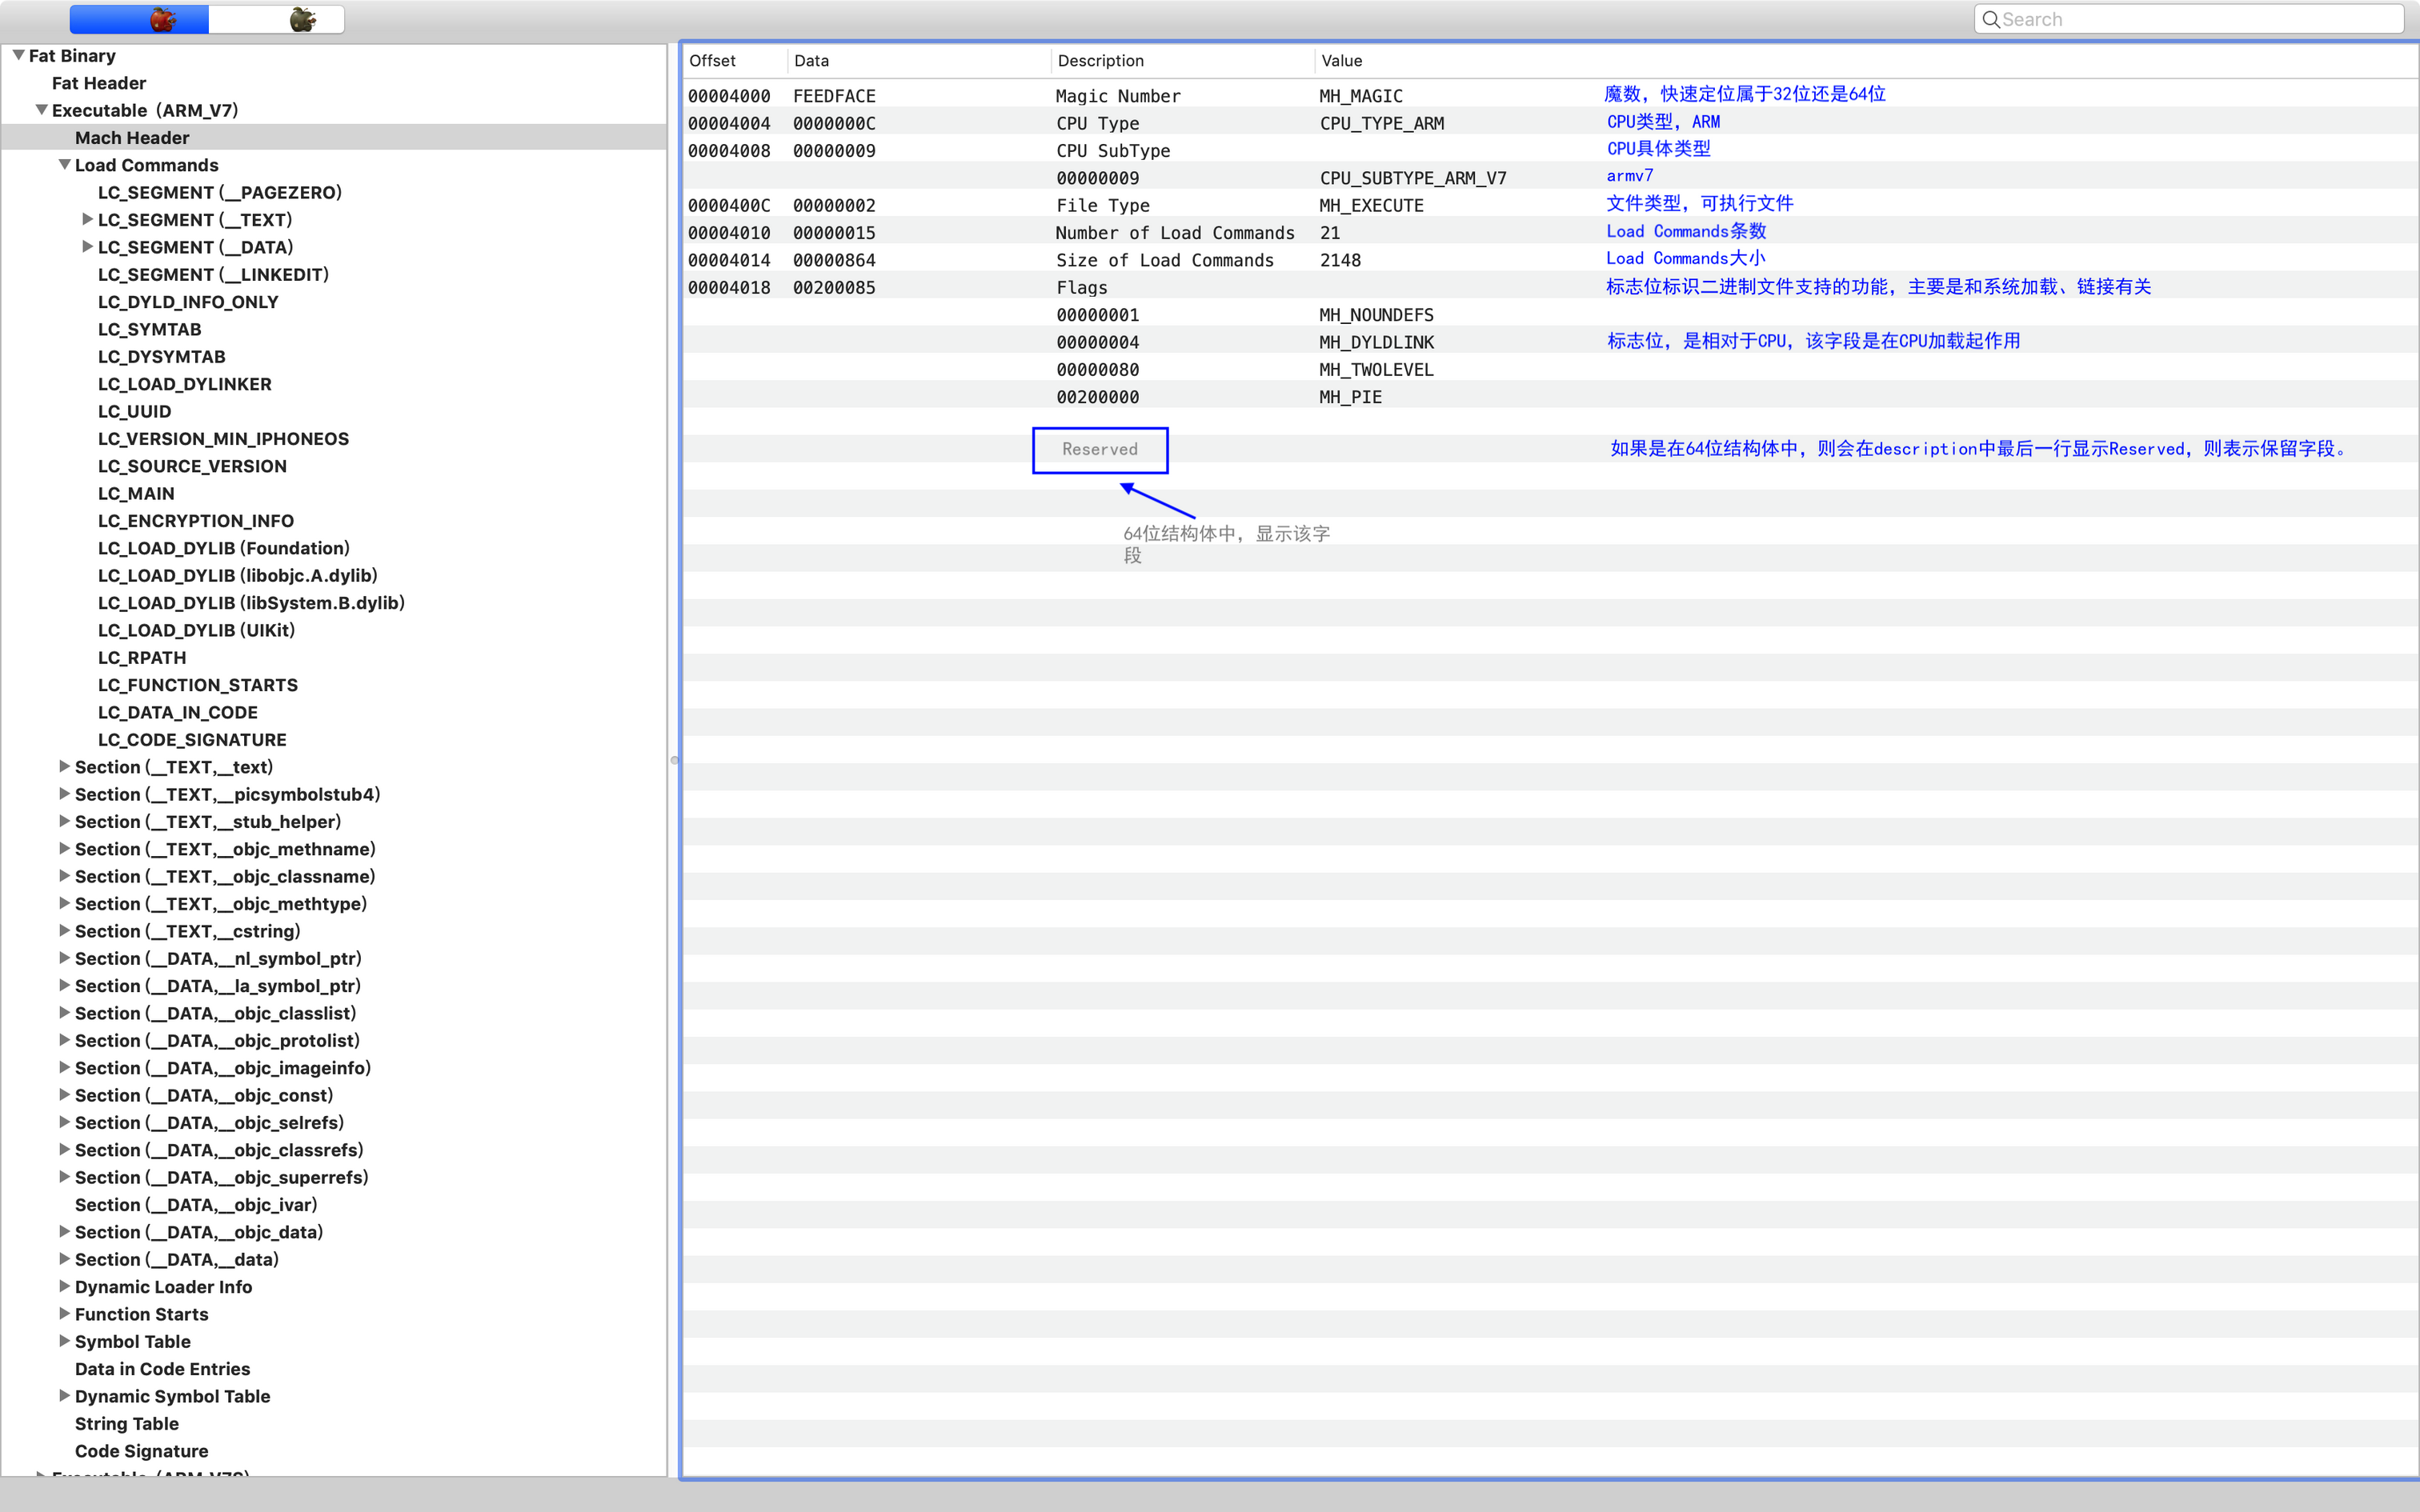Viewport: 2420px width, 1512px height.
Task: Select the Mach Header item
Action: pos(132,138)
